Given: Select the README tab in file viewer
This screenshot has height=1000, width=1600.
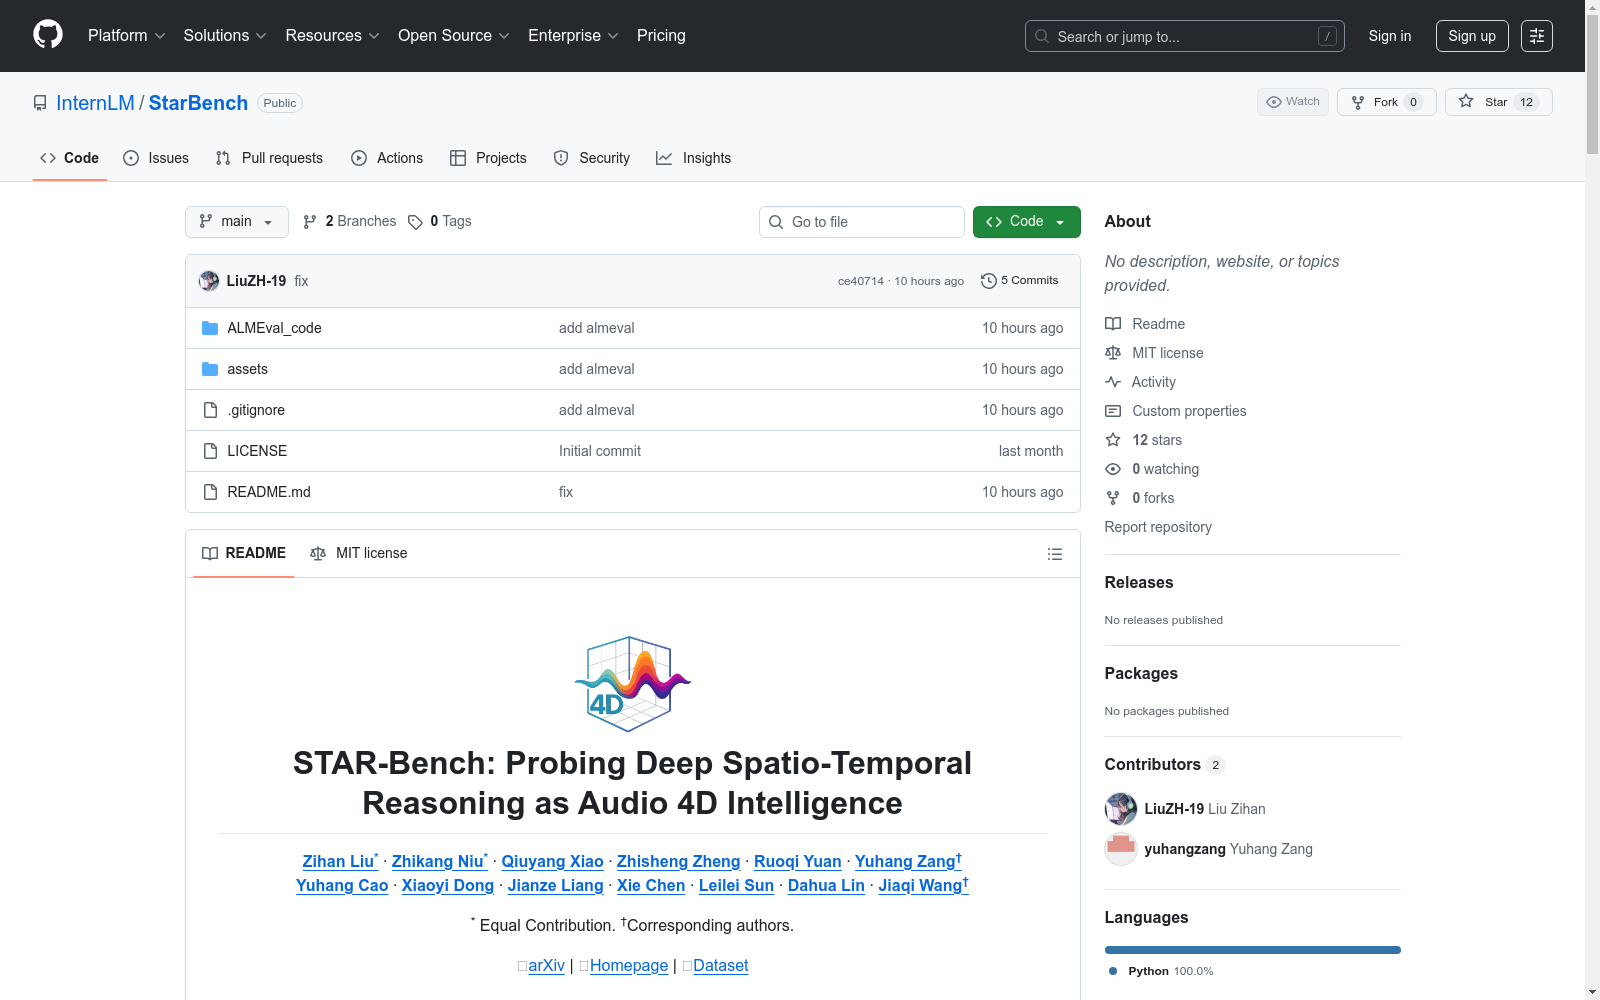Looking at the screenshot, I should pos(244,553).
